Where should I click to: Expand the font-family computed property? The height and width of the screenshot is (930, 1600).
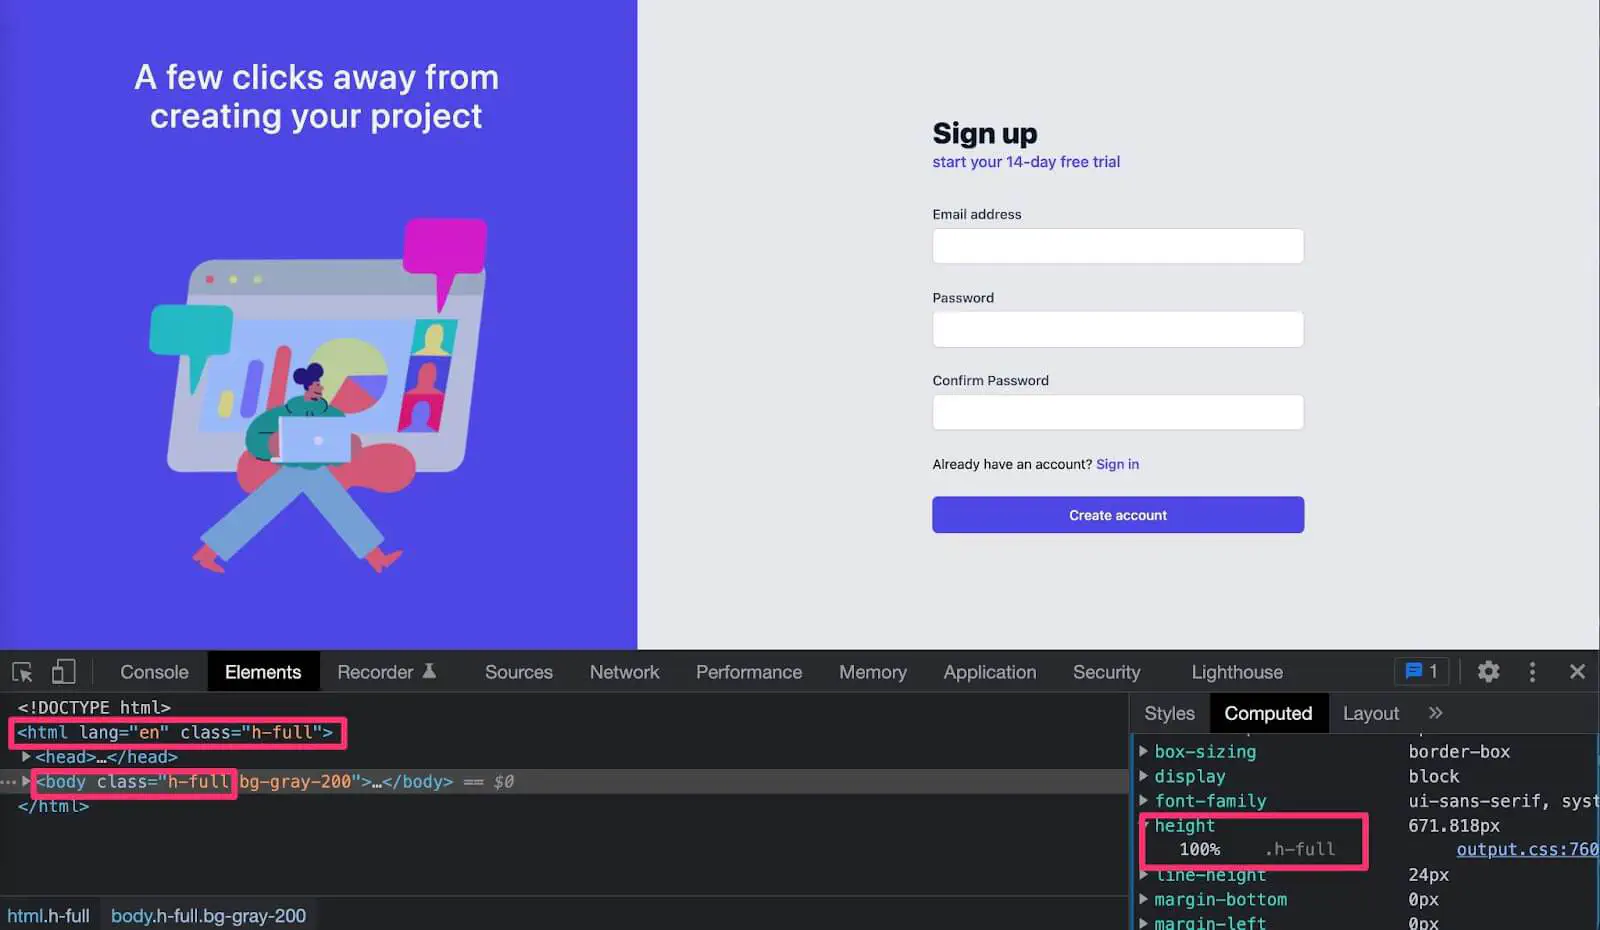[x=1143, y=800]
